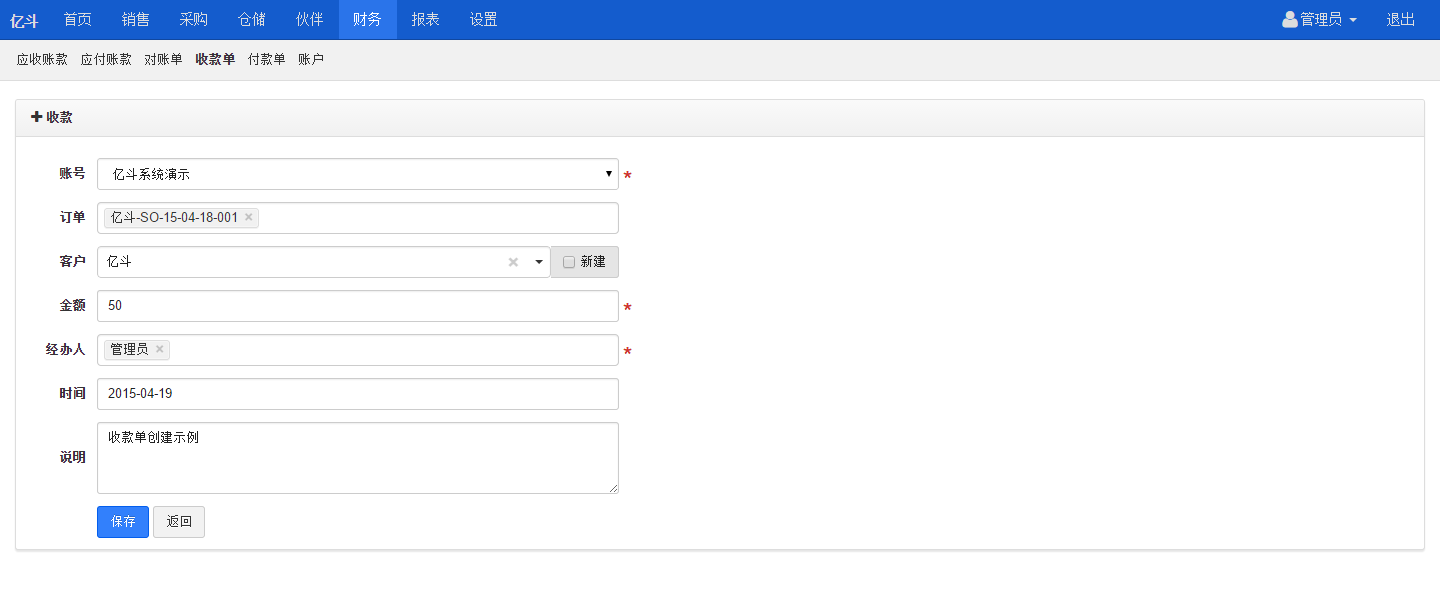
Task: Click the 时间 date field
Action: (x=357, y=394)
